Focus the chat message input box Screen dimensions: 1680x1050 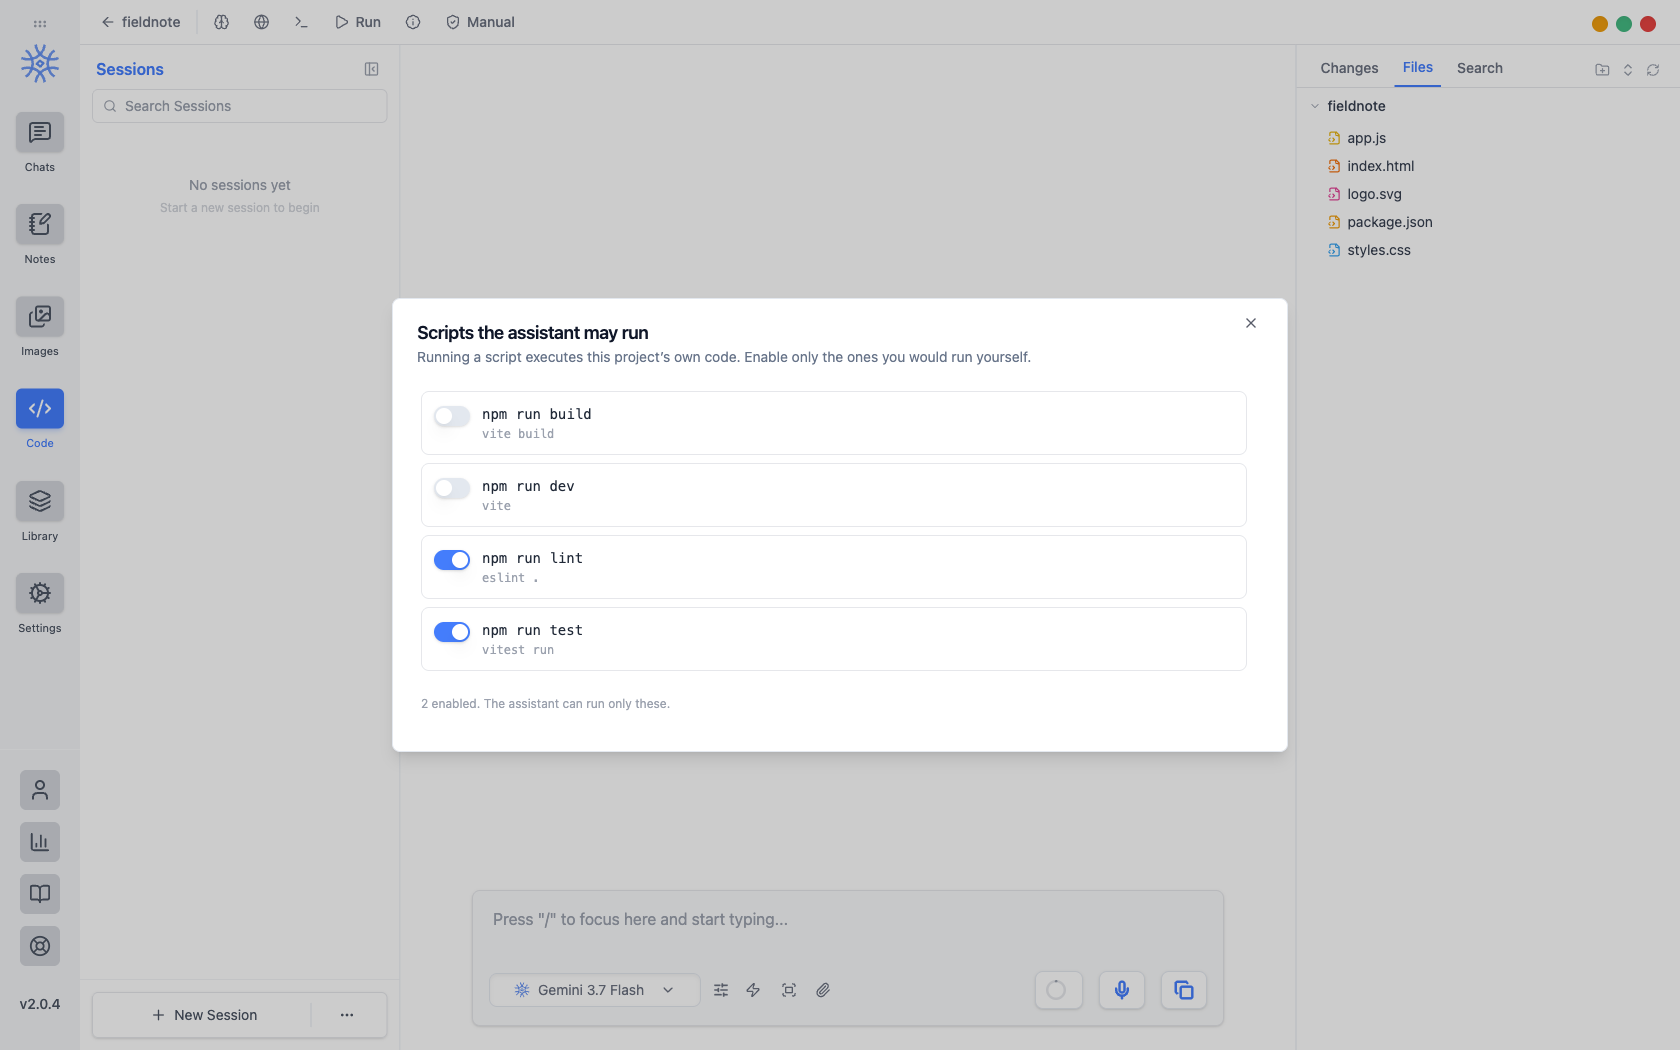click(848, 920)
